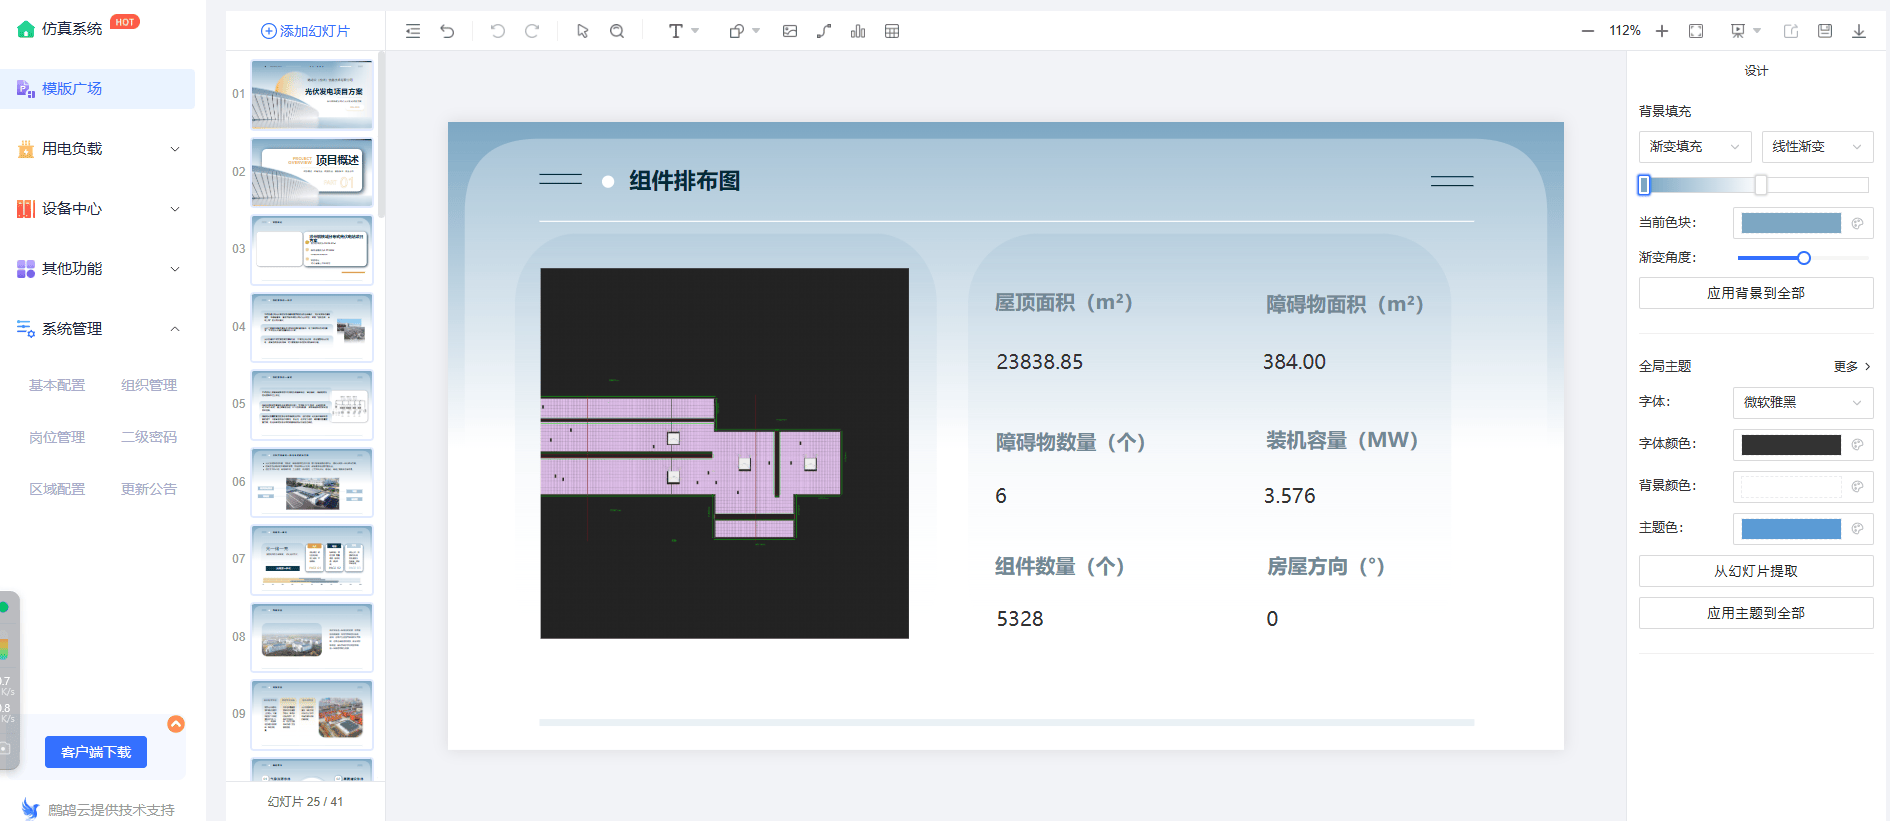This screenshot has width=1890, height=821.
Task: Click the add slide plus icon
Action: 268,31
